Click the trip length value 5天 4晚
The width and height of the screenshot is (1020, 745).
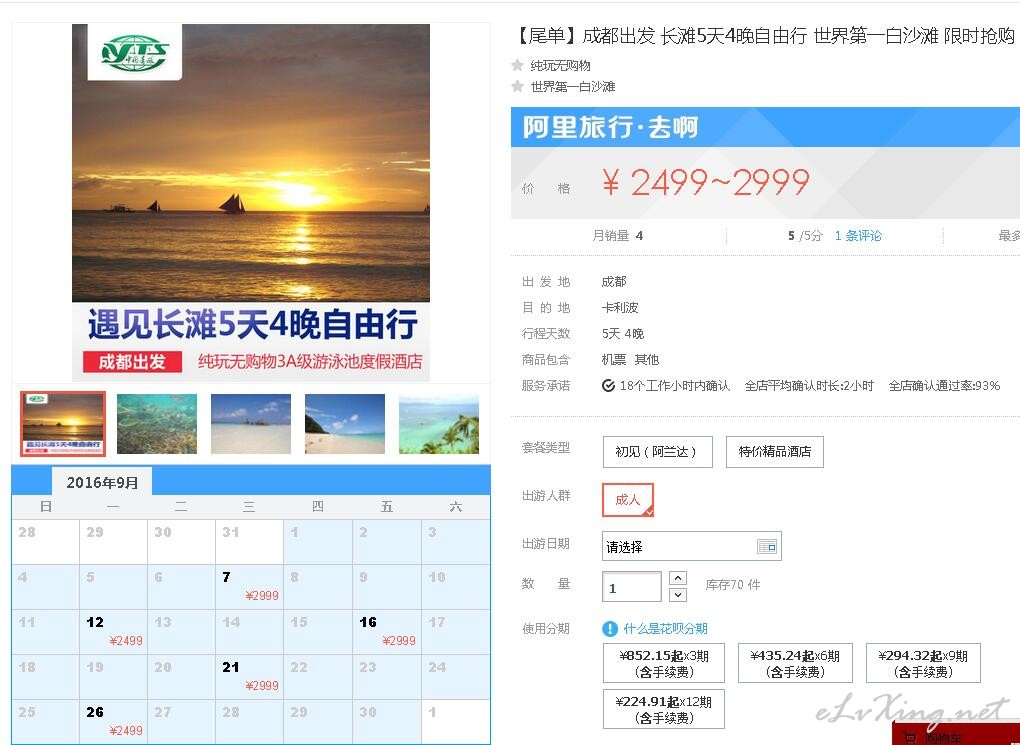point(623,334)
